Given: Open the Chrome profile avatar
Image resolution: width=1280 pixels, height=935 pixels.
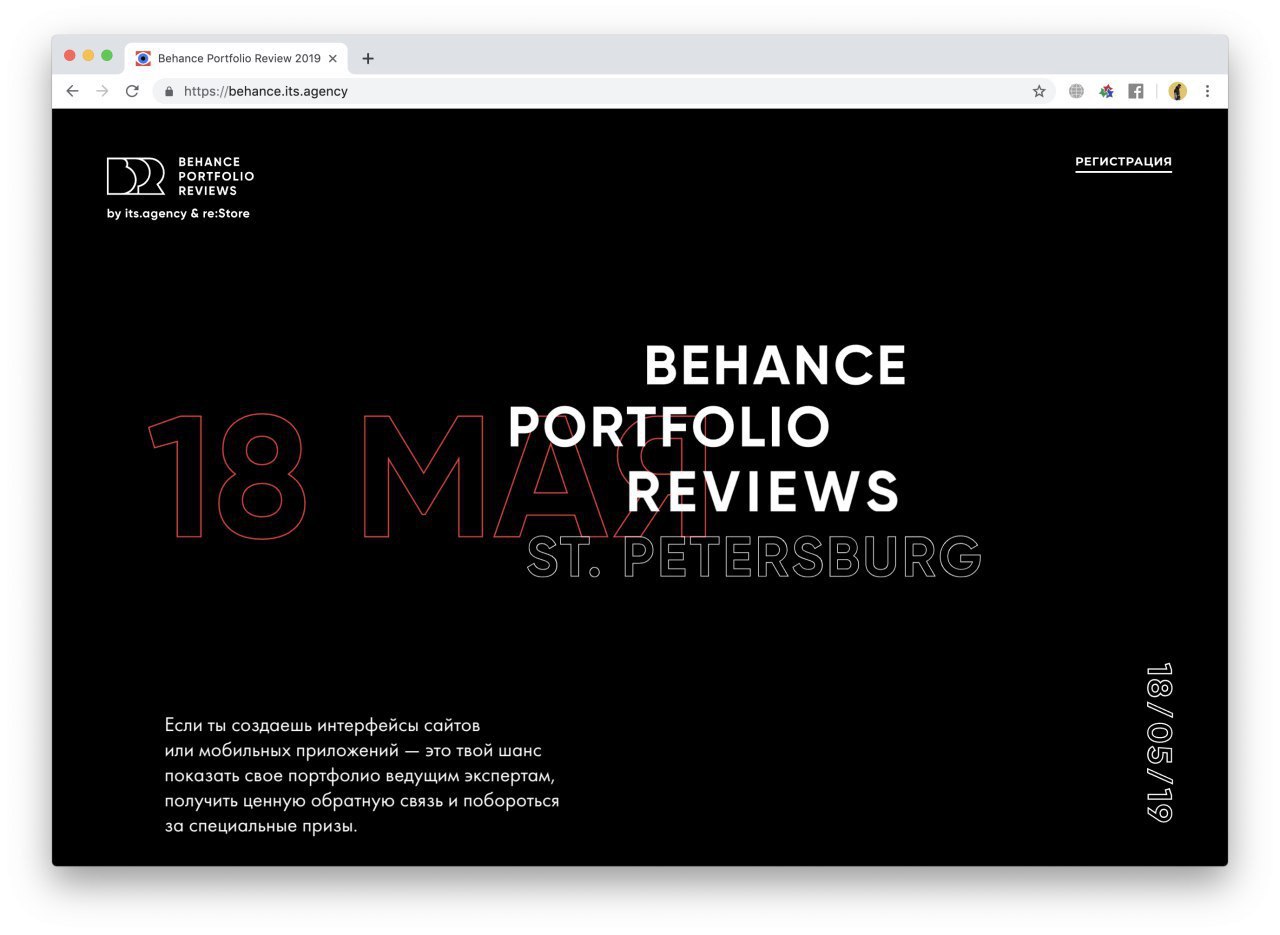Looking at the screenshot, I should point(1178,91).
